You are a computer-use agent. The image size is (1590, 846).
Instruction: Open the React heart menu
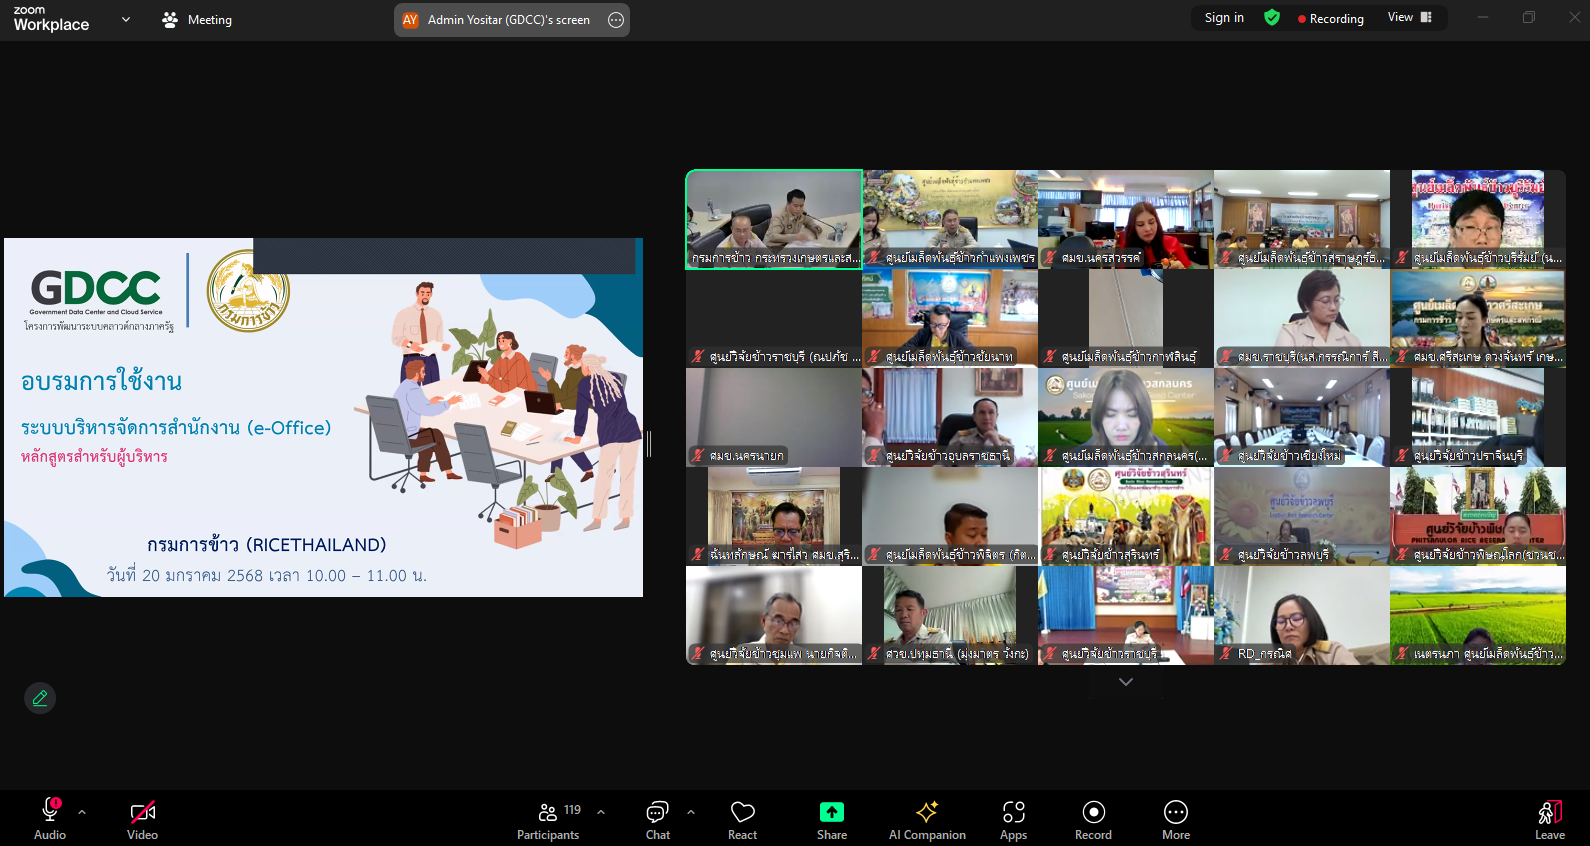[742, 819]
